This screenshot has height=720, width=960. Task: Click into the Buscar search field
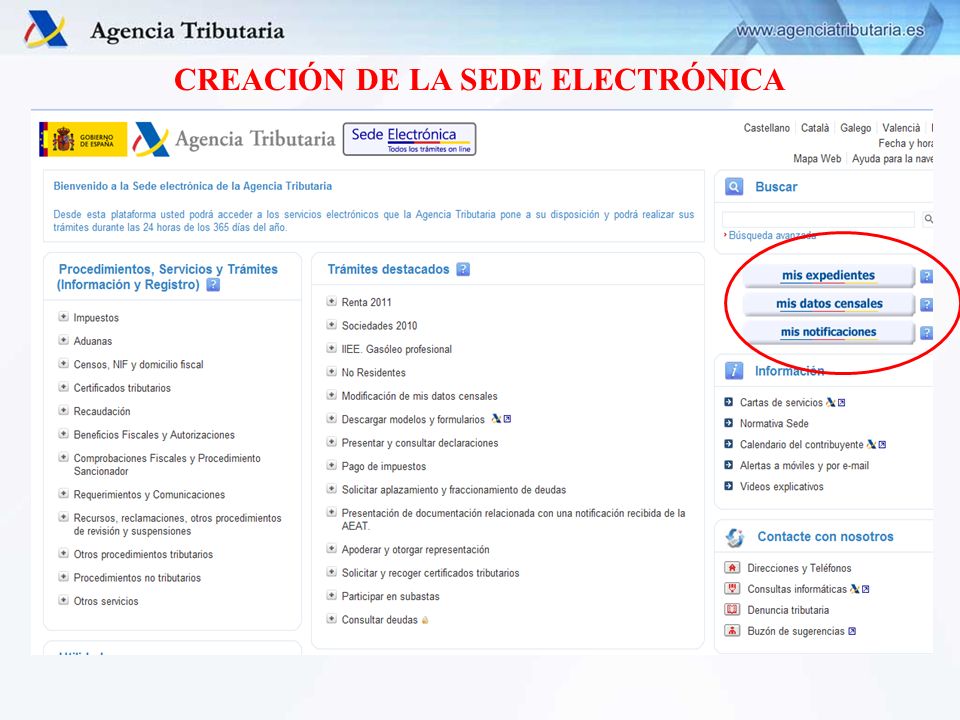[819, 219]
